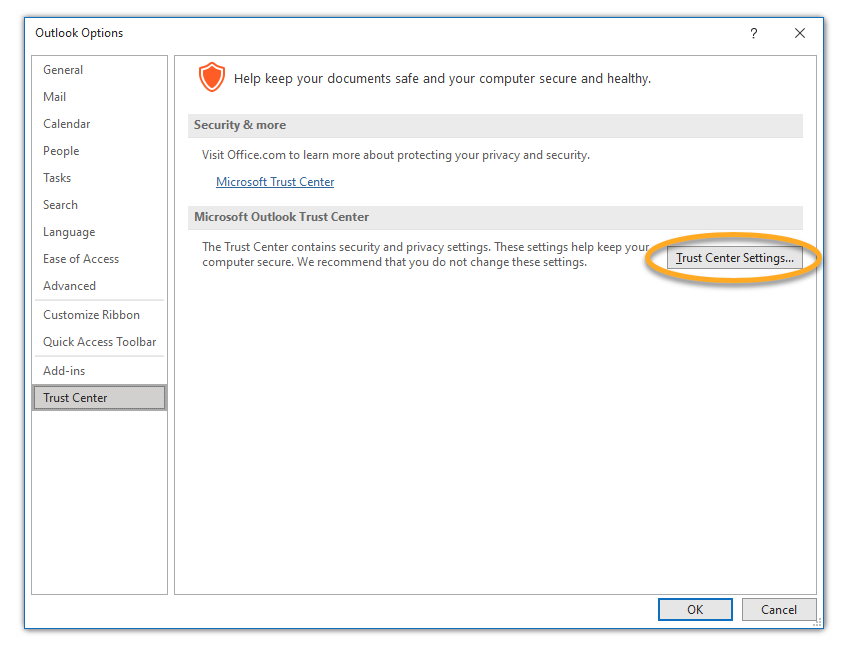Image resolution: width=852 pixels, height=645 pixels.
Task: Close the Outlook Options dialog
Action: 799,33
